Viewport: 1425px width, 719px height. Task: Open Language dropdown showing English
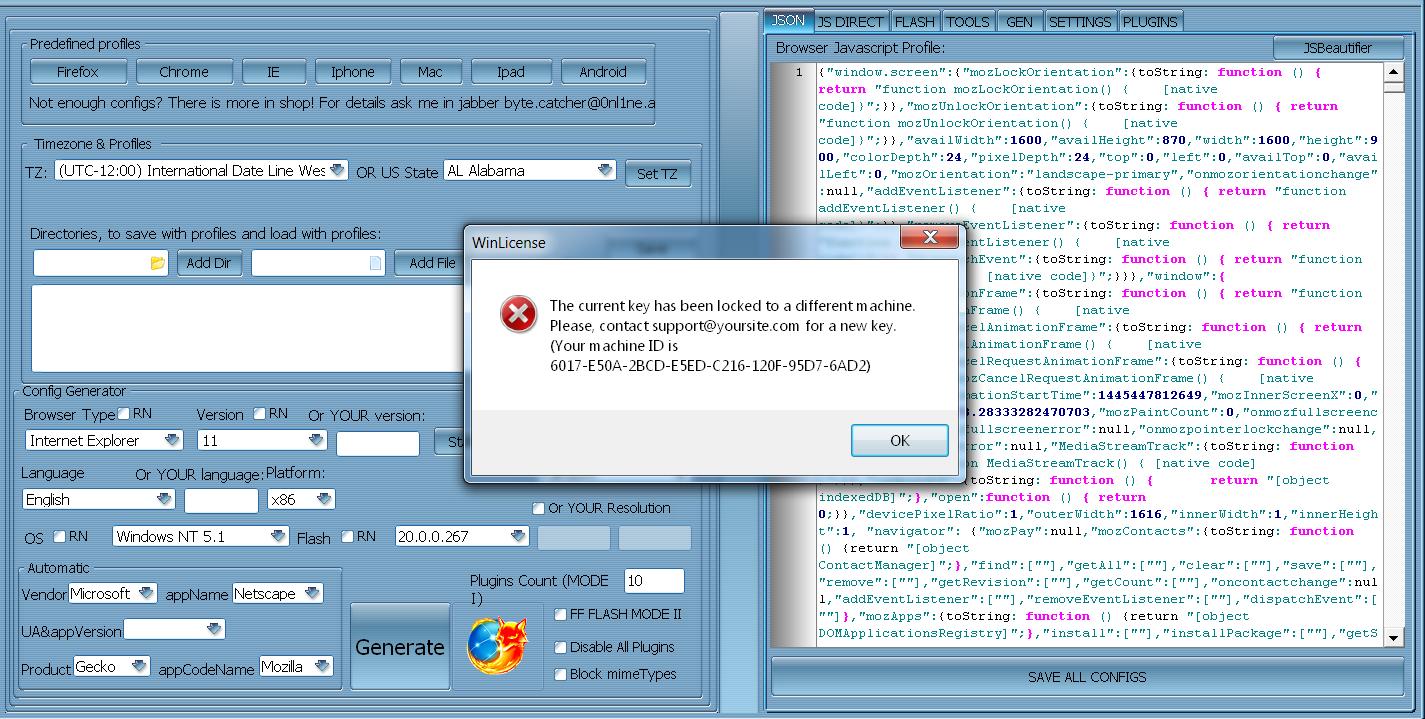99,499
